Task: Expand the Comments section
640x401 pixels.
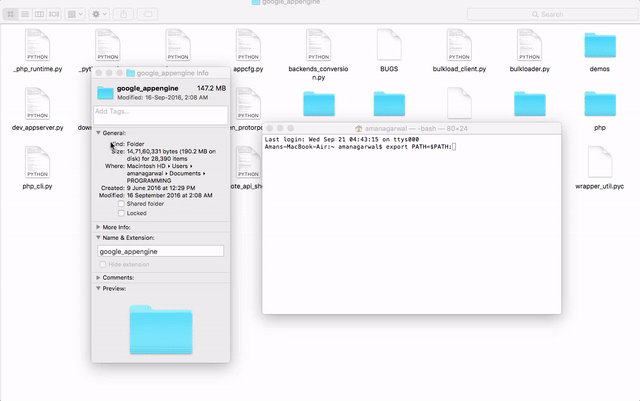Action: tap(98, 277)
